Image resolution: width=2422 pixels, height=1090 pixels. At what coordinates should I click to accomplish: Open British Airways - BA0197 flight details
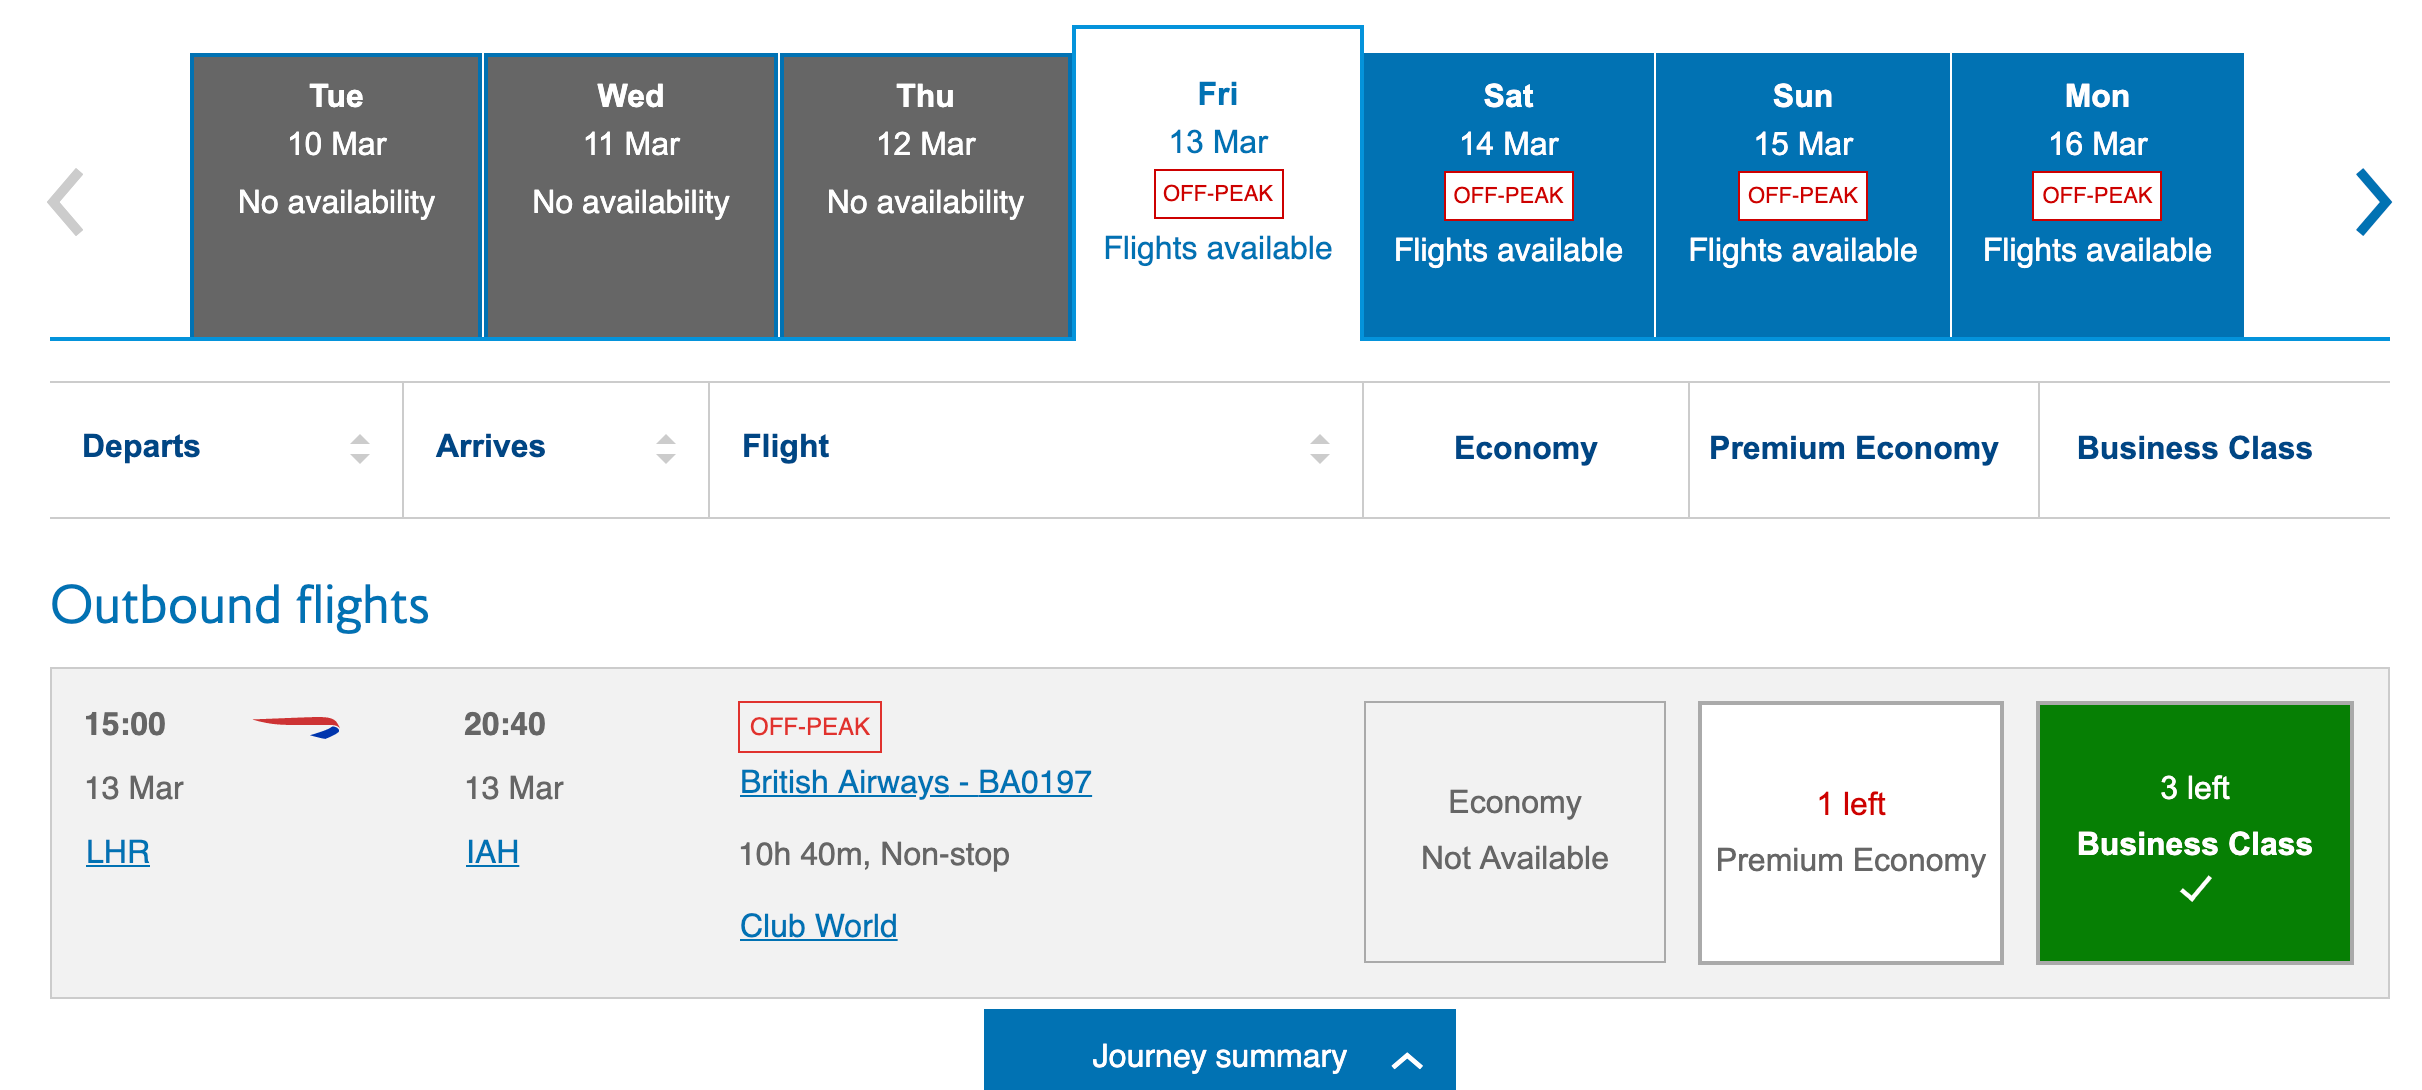(915, 782)
